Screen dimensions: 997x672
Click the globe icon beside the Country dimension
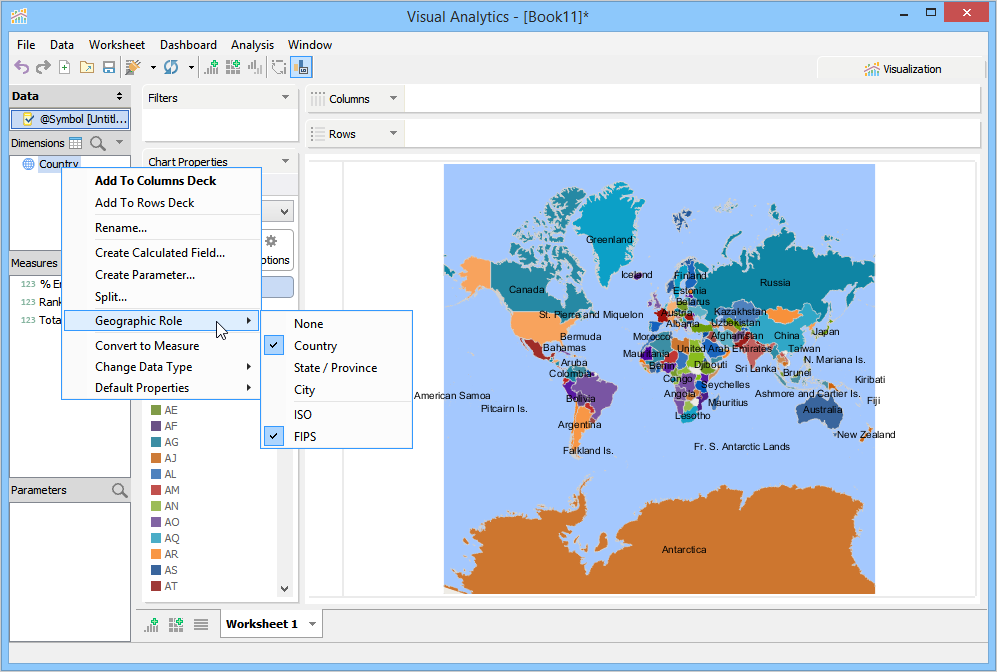pyautogui.click(x=29, y=164)
